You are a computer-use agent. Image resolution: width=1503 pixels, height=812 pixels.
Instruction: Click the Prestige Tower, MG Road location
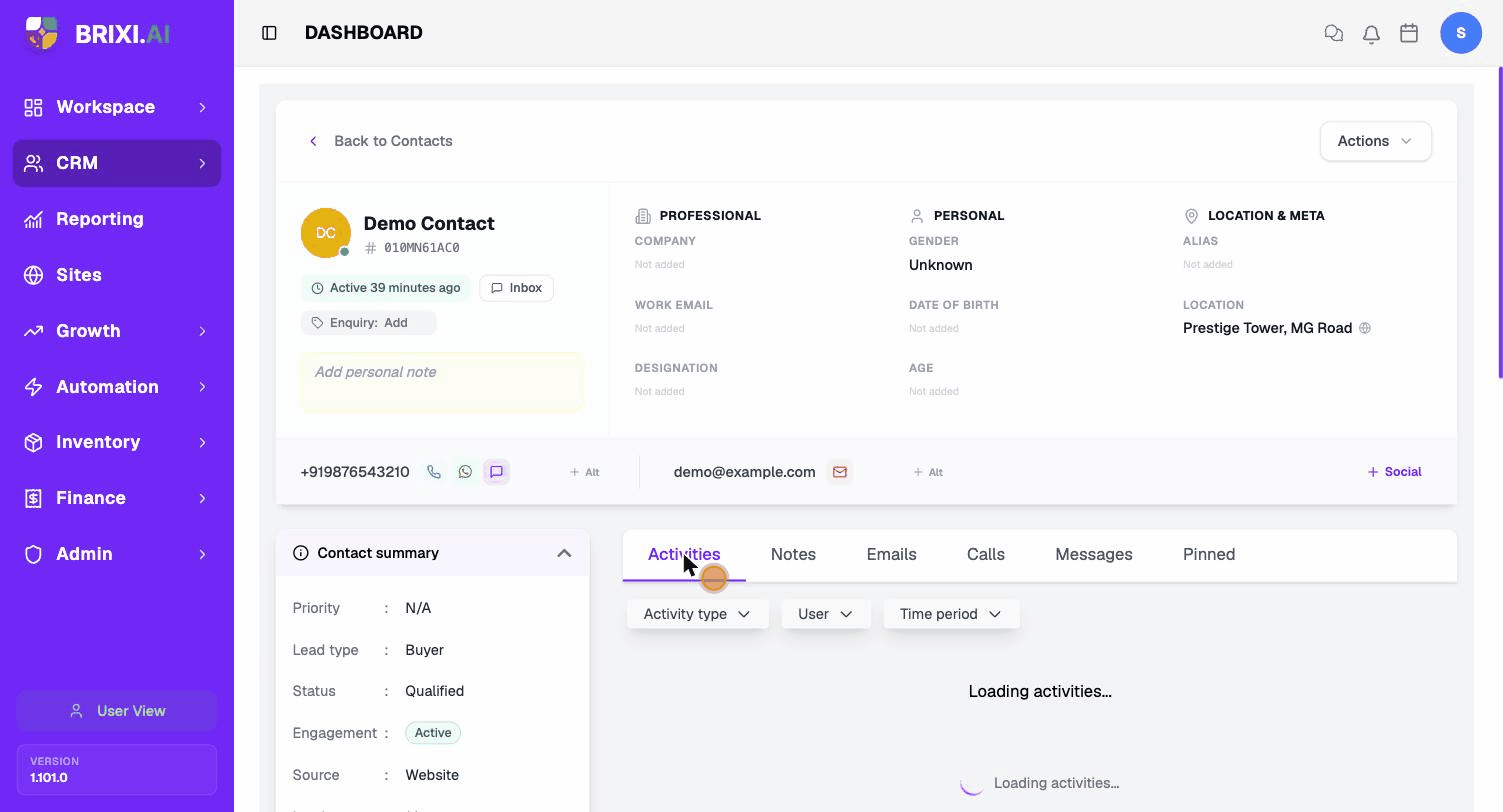click(1267, 328)
